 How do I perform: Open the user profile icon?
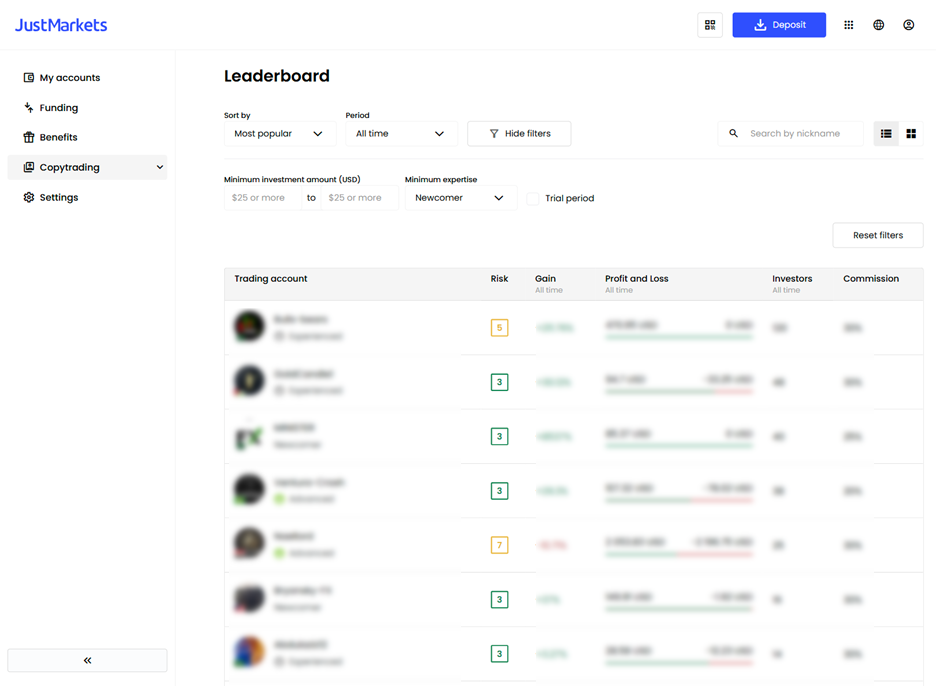coord(908,25)
